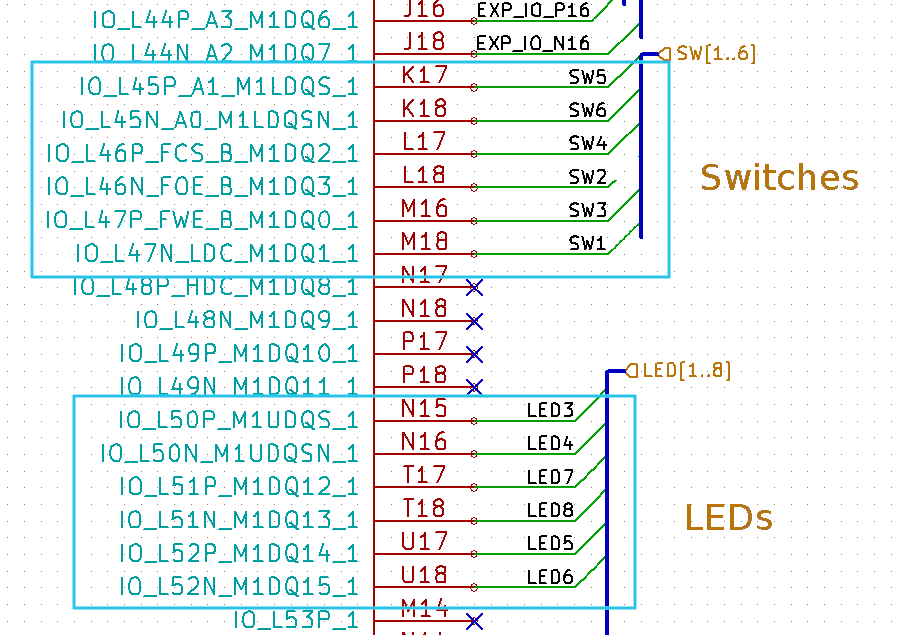Click pin name IO_L50P_M1UDQS_1
This screenshot has height=635, width=897.
[x=238, y=420]
